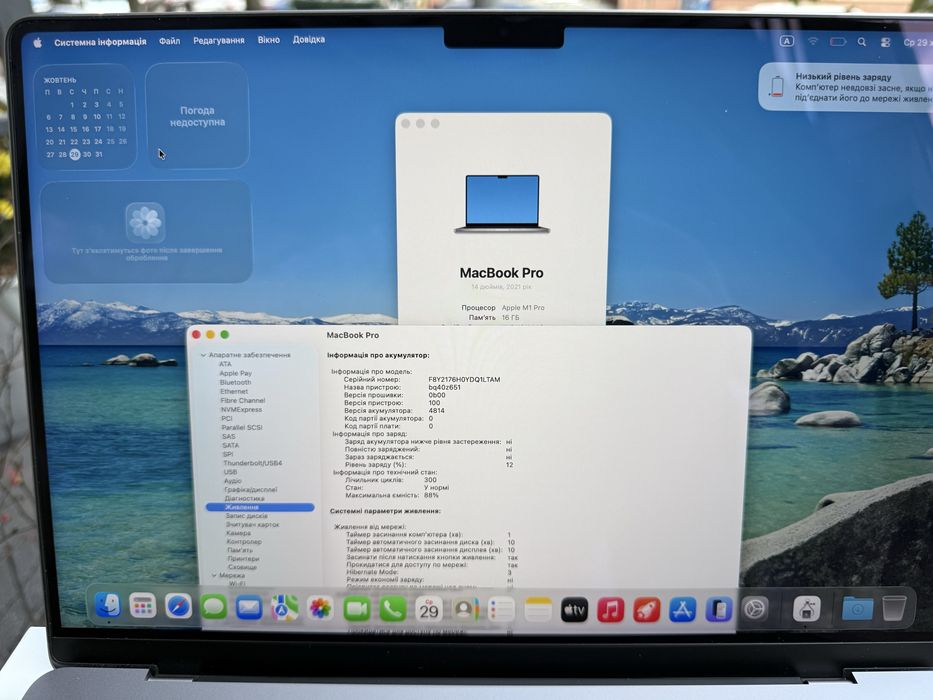Select ATA in the sidebar
Image resolution: width=933 pixels, height=700 pixels.
pos(225,364)
